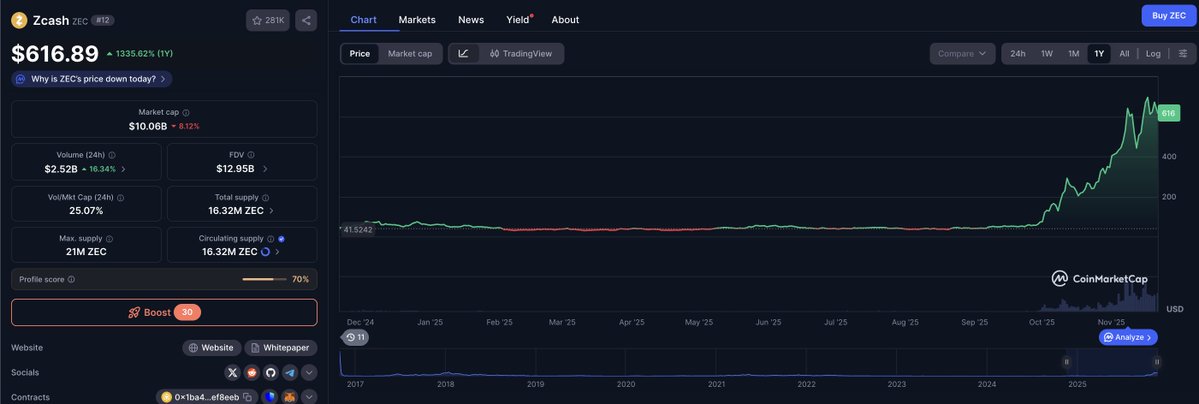1199x404 pixels.
Task: Click the circulating supply progress ring
Action: click(x=265, y=252)
